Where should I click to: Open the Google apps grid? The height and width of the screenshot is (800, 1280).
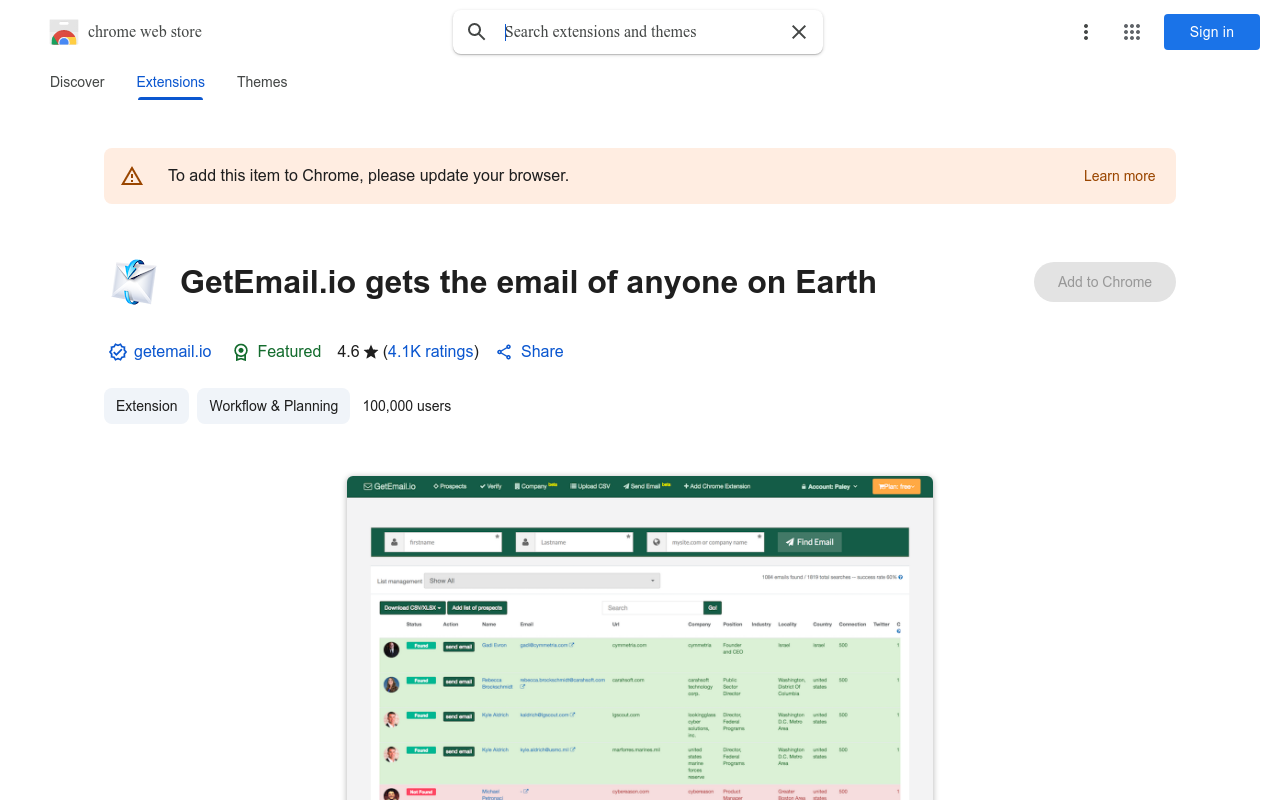tap(1132, 32)
